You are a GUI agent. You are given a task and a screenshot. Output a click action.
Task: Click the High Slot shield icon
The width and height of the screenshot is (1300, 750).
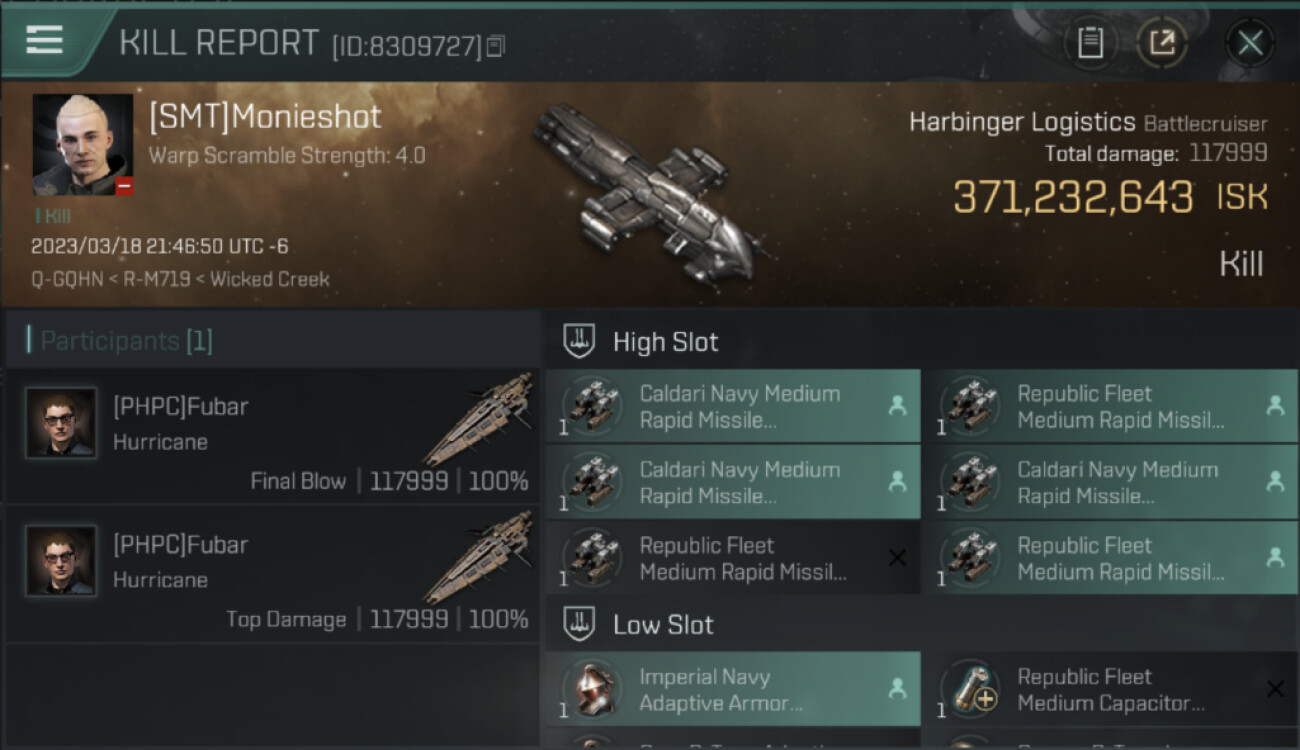[x=580, y=341]
